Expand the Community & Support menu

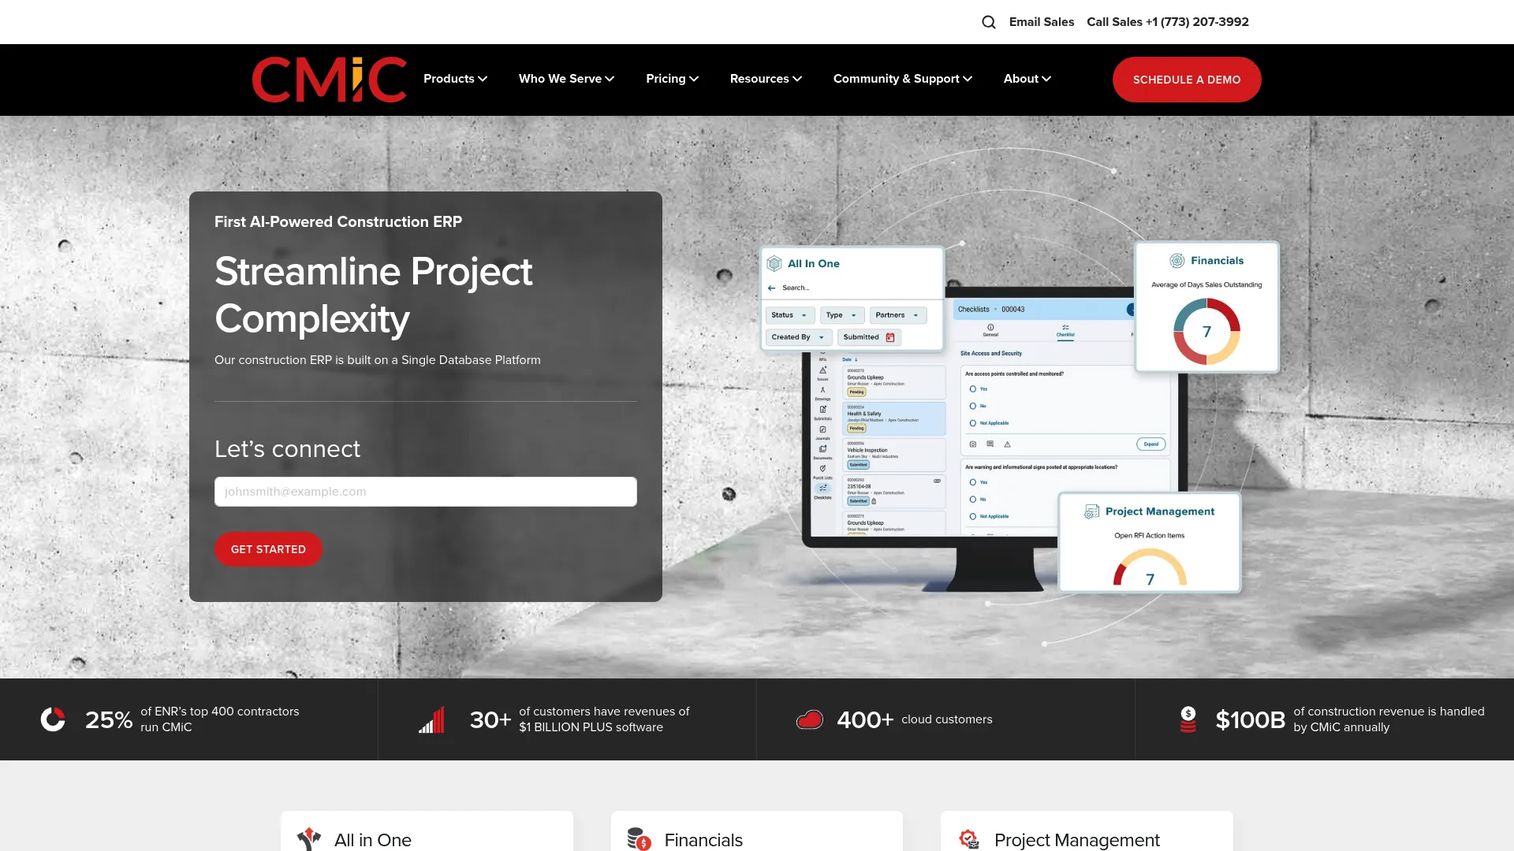pyautogui.click(x=903, y=79)
